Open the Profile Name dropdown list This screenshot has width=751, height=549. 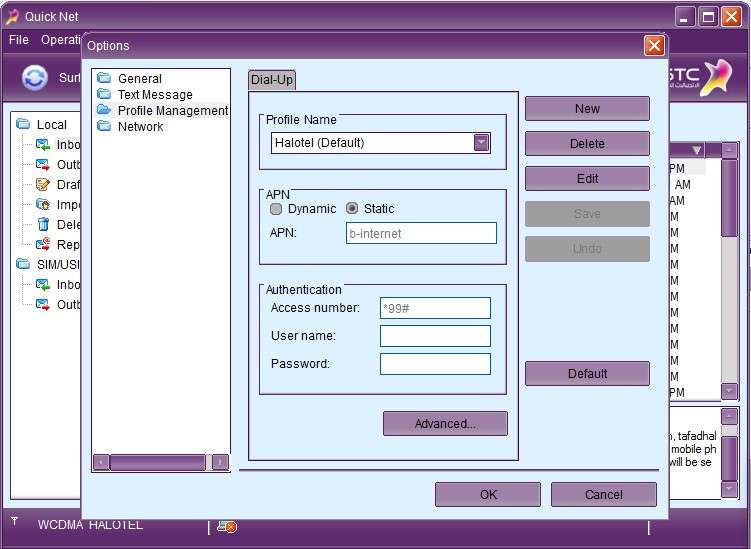pyautogui.click(x=482, y=143)
